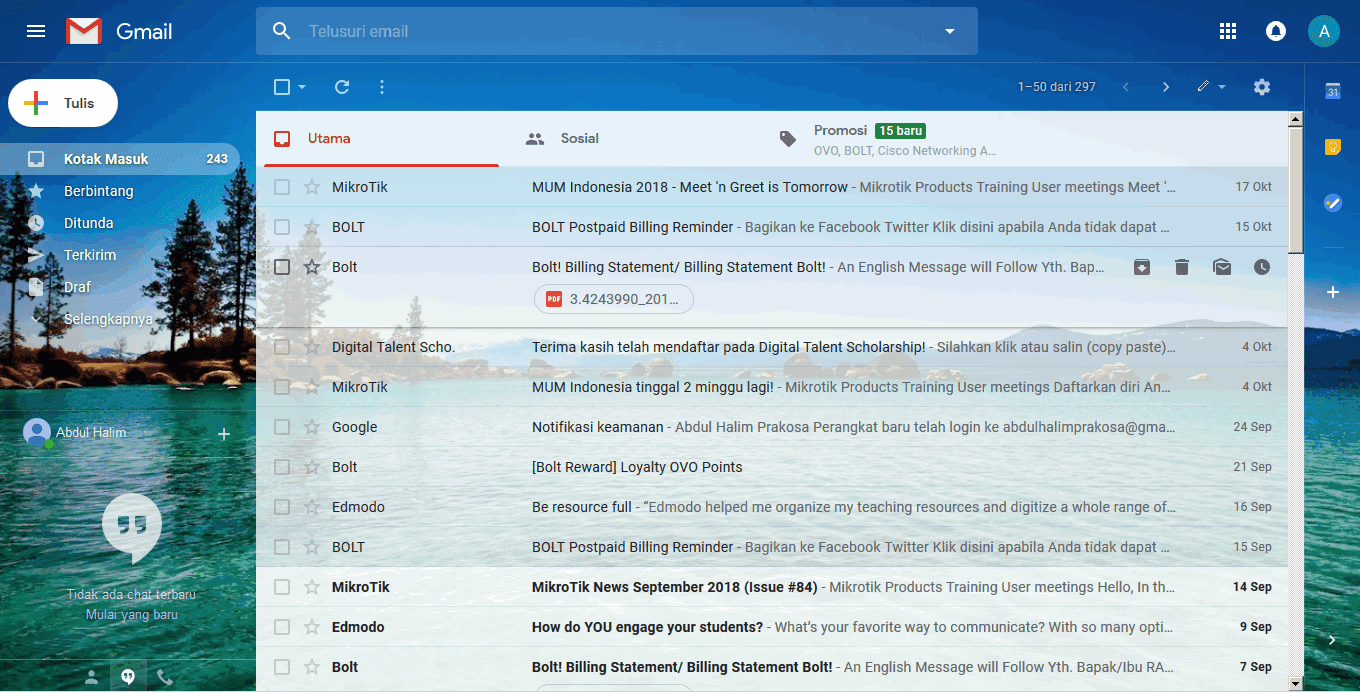
Task: Switch to the Promosi tab
Action: click(x=890, y=139)
